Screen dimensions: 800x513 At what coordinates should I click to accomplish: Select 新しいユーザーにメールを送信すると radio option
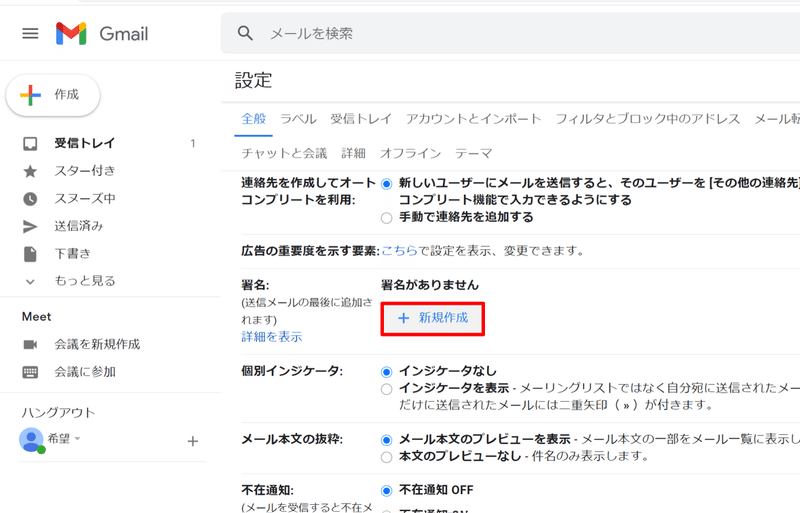[x=387, y=184]
